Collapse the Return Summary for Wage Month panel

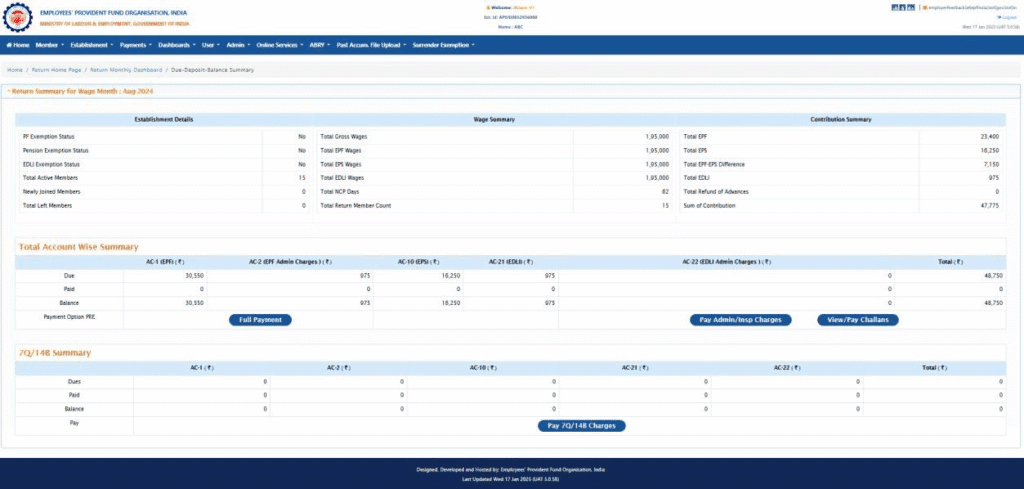(x=9, y=91)
